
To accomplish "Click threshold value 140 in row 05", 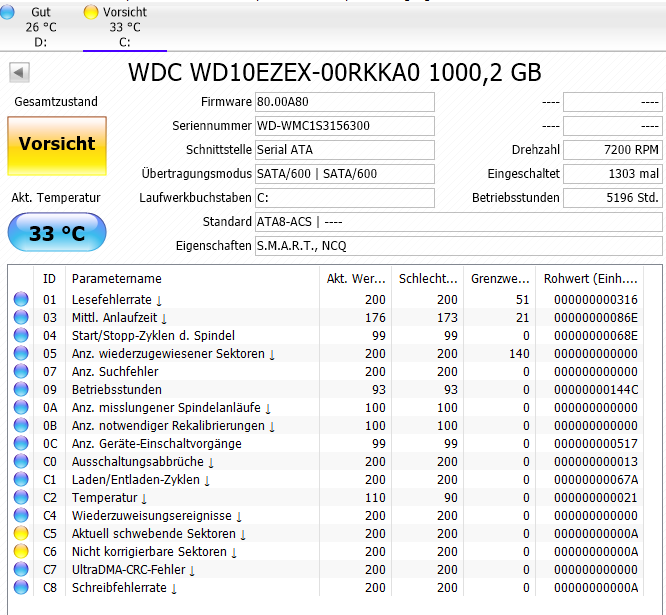I will 519,353.
